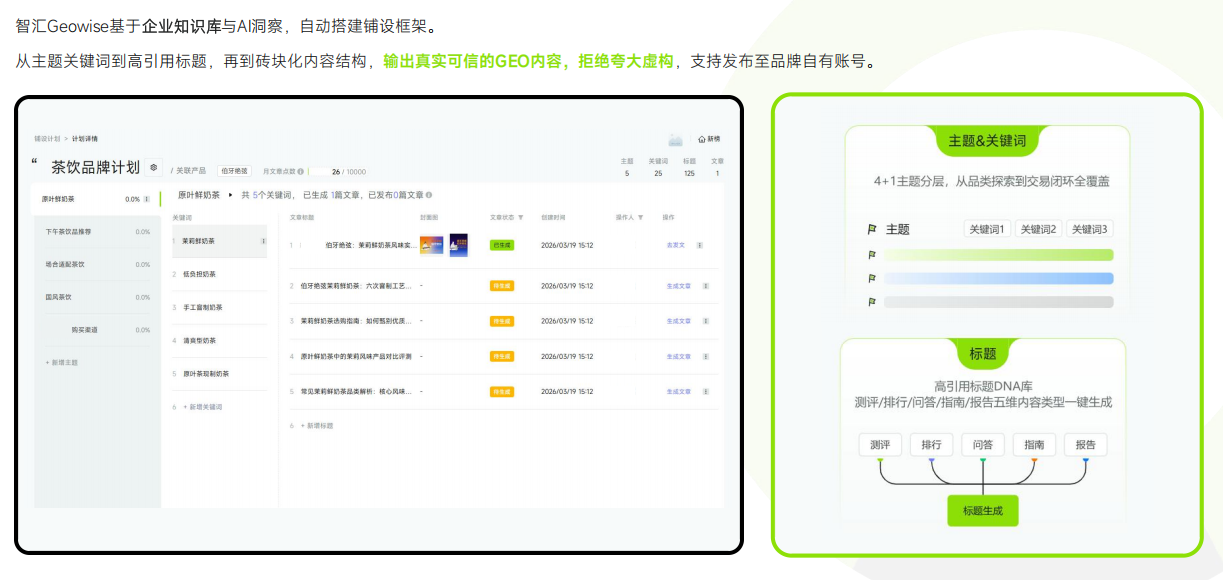
Task: Click the green gradient topic bar
Action: coord(998,255)
